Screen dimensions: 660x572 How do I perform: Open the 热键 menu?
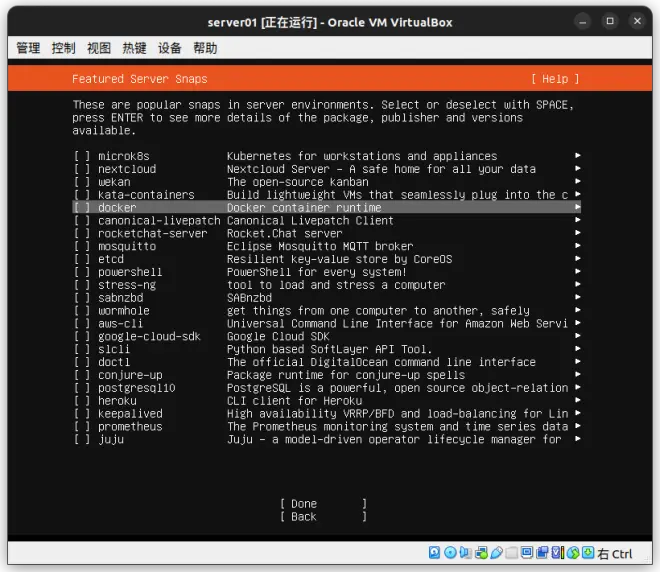[x=134, y=48]
